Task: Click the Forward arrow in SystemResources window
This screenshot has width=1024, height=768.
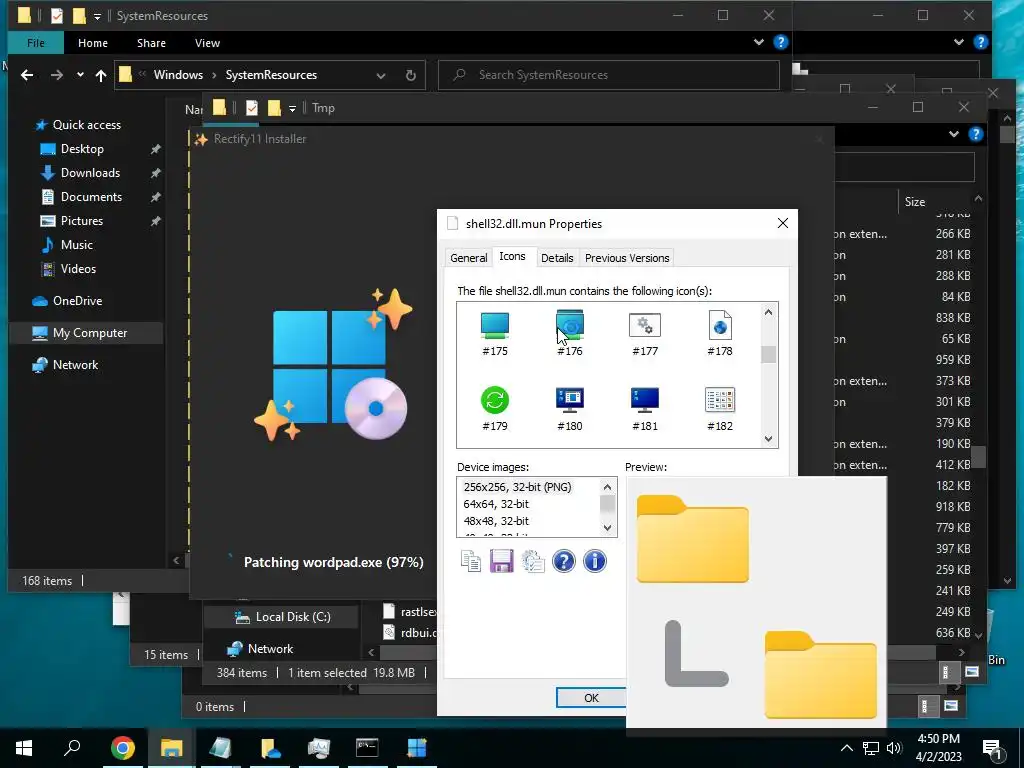Action: (57, 75)
